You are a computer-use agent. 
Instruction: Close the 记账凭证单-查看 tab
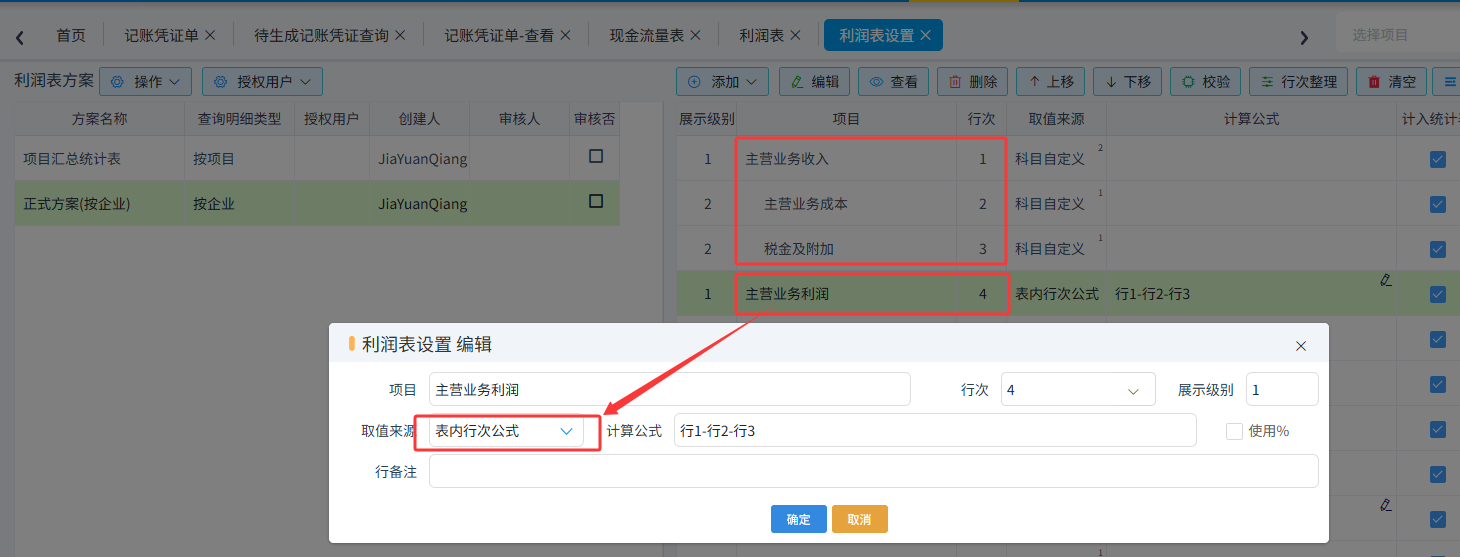pos(565,35)
